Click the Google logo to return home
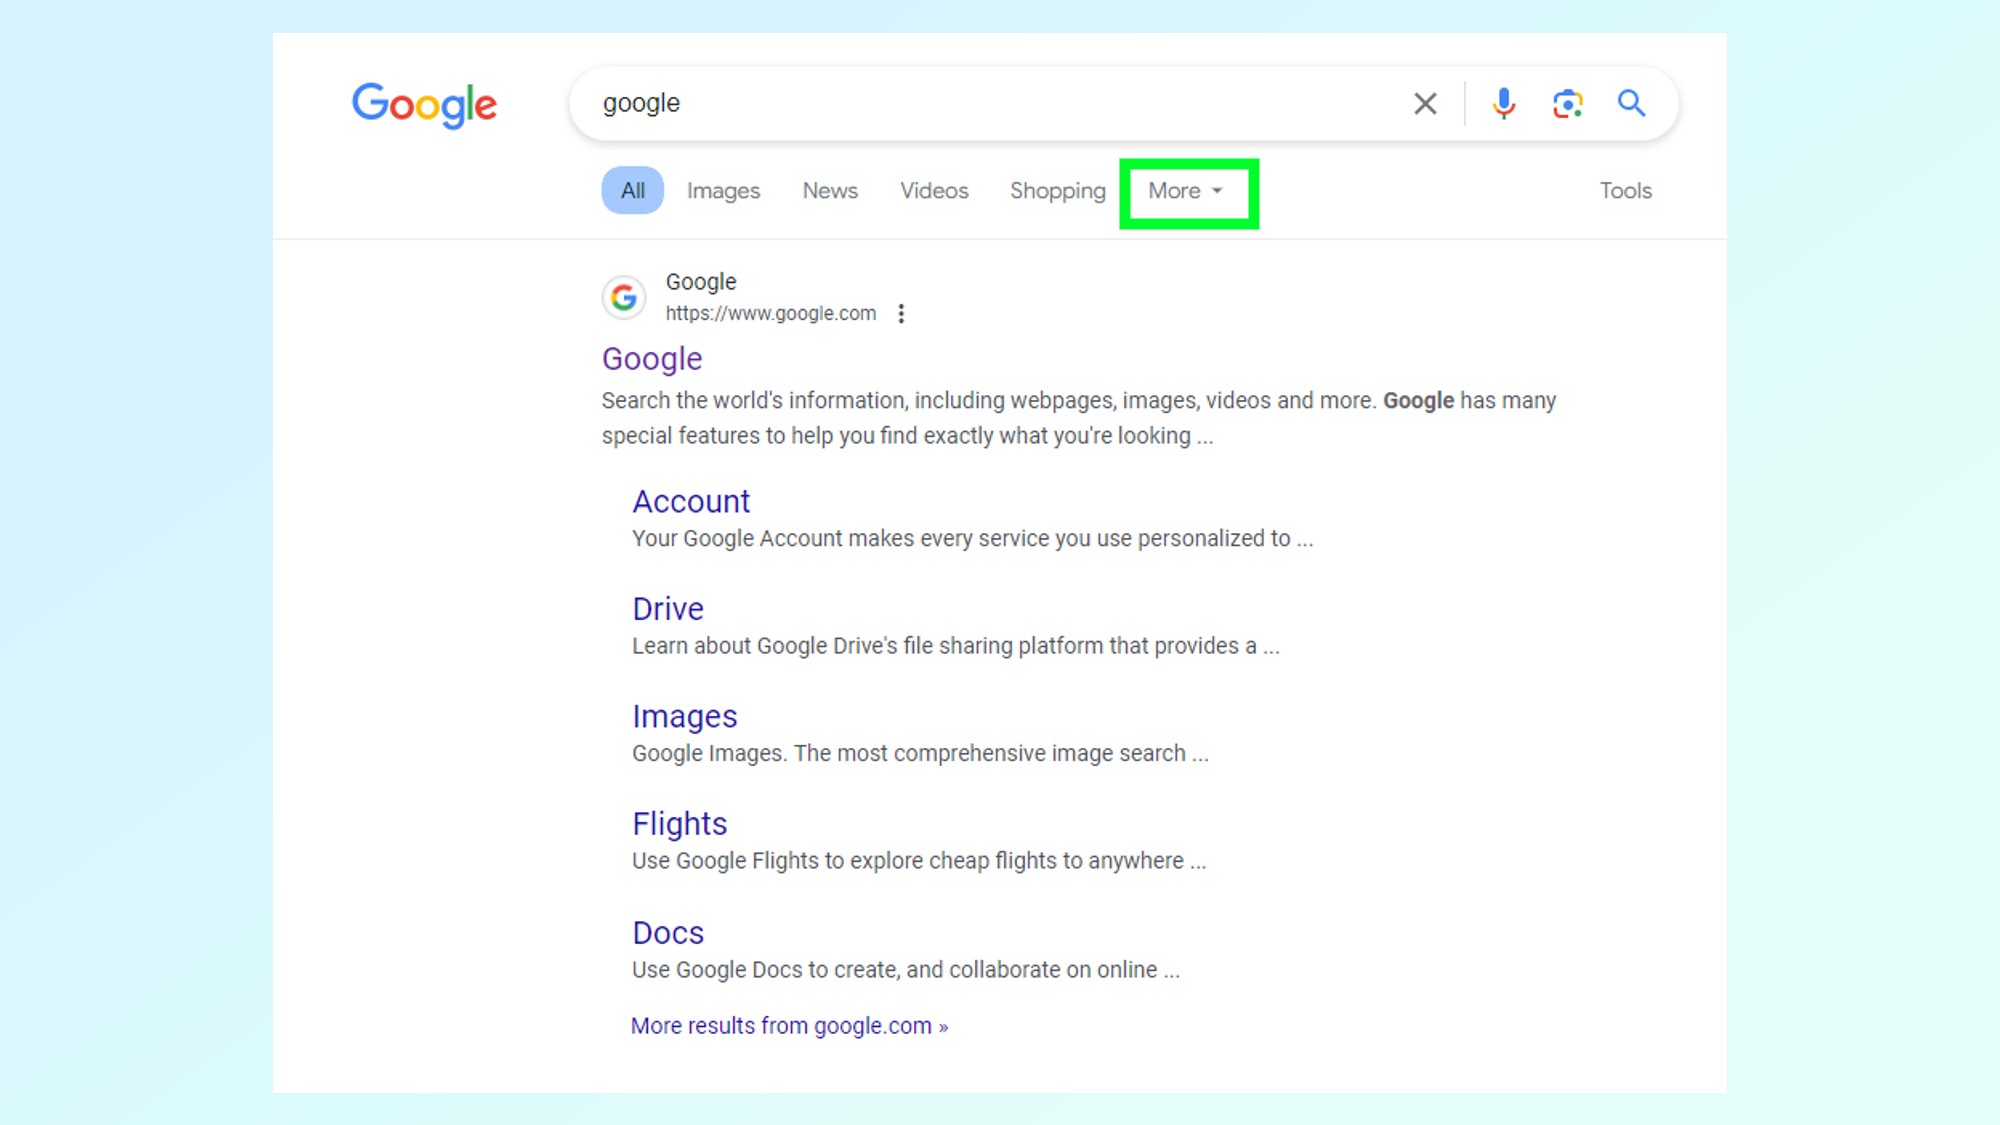This screenshot has height=1125, width=2000. tap(424, 104)
